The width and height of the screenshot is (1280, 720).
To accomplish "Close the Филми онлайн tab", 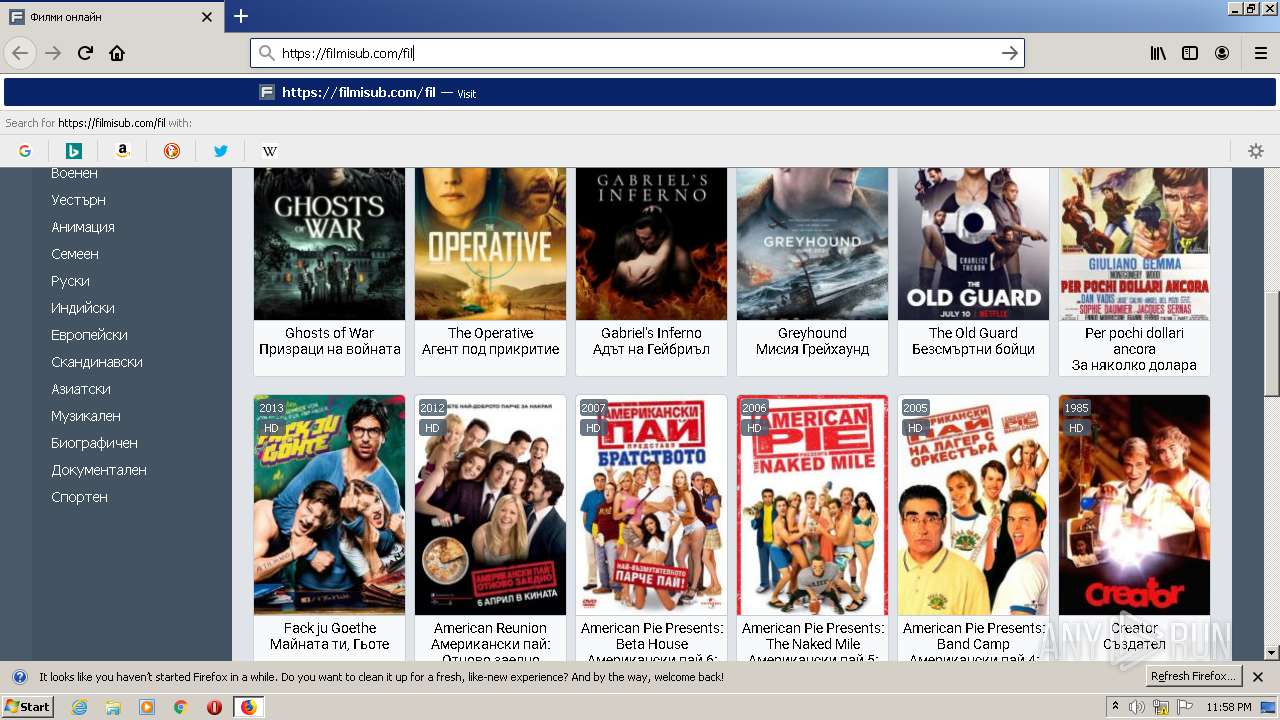I will click(x=207, y=17).
